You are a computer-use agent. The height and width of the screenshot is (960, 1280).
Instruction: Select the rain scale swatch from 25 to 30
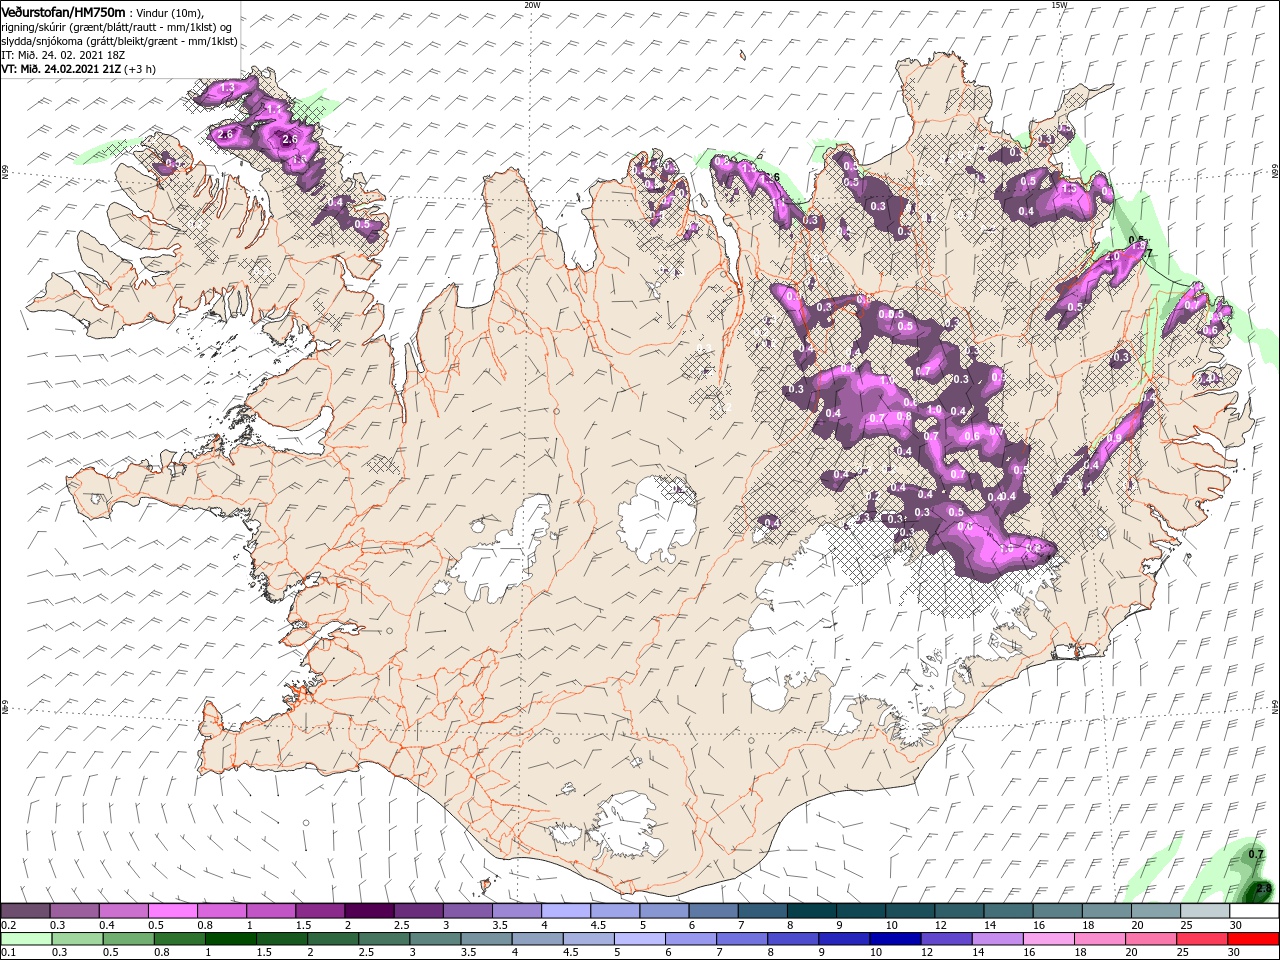click(x=1203, y=938)
